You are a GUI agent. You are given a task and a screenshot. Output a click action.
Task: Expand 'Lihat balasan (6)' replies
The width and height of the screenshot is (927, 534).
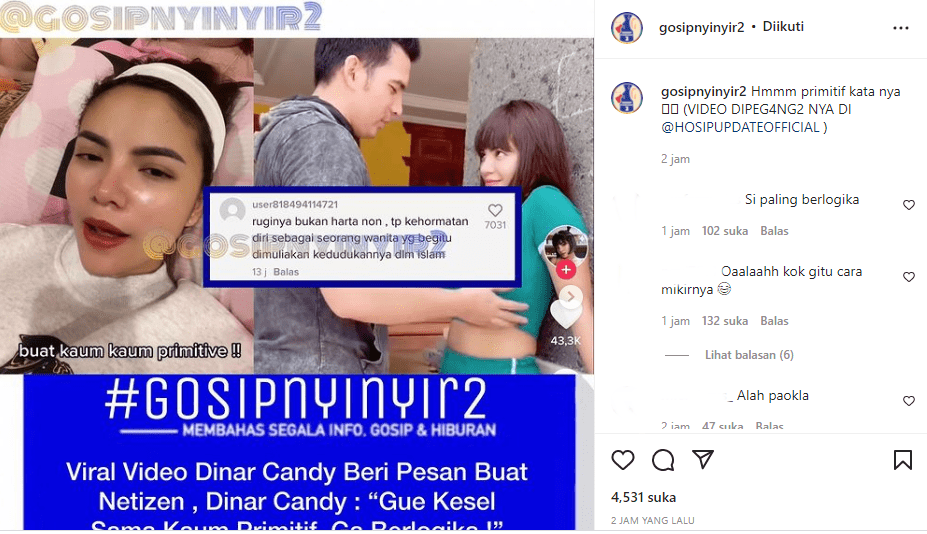tap(749, 355)
